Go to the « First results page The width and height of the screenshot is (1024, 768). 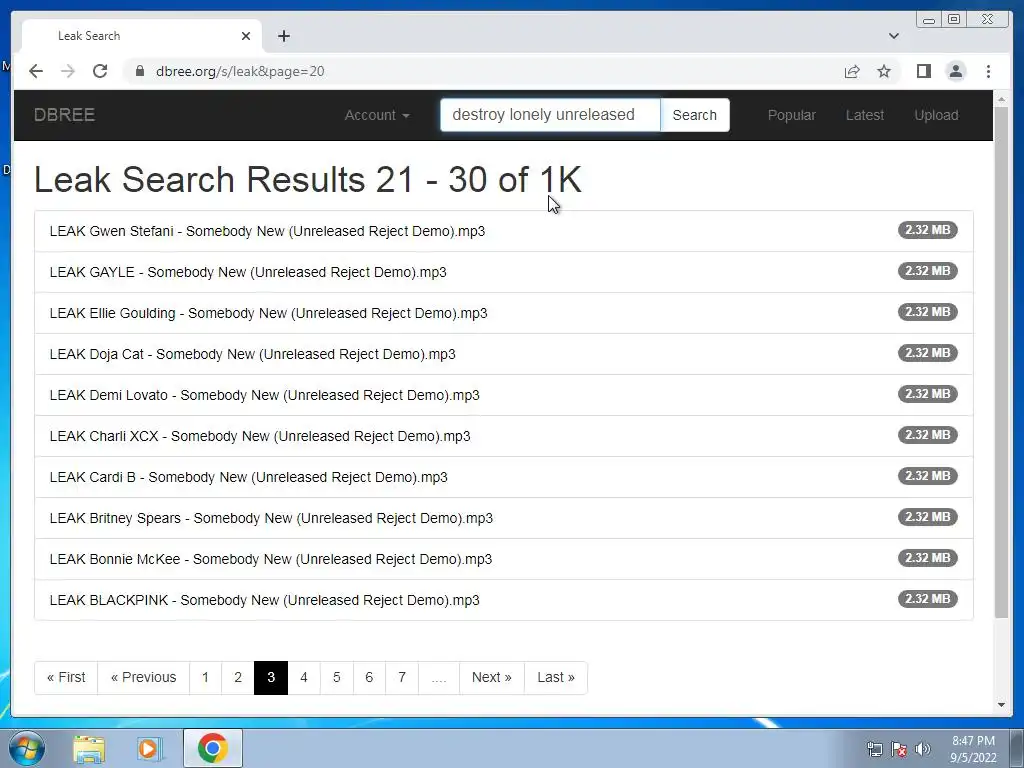(x=66, y=678)
